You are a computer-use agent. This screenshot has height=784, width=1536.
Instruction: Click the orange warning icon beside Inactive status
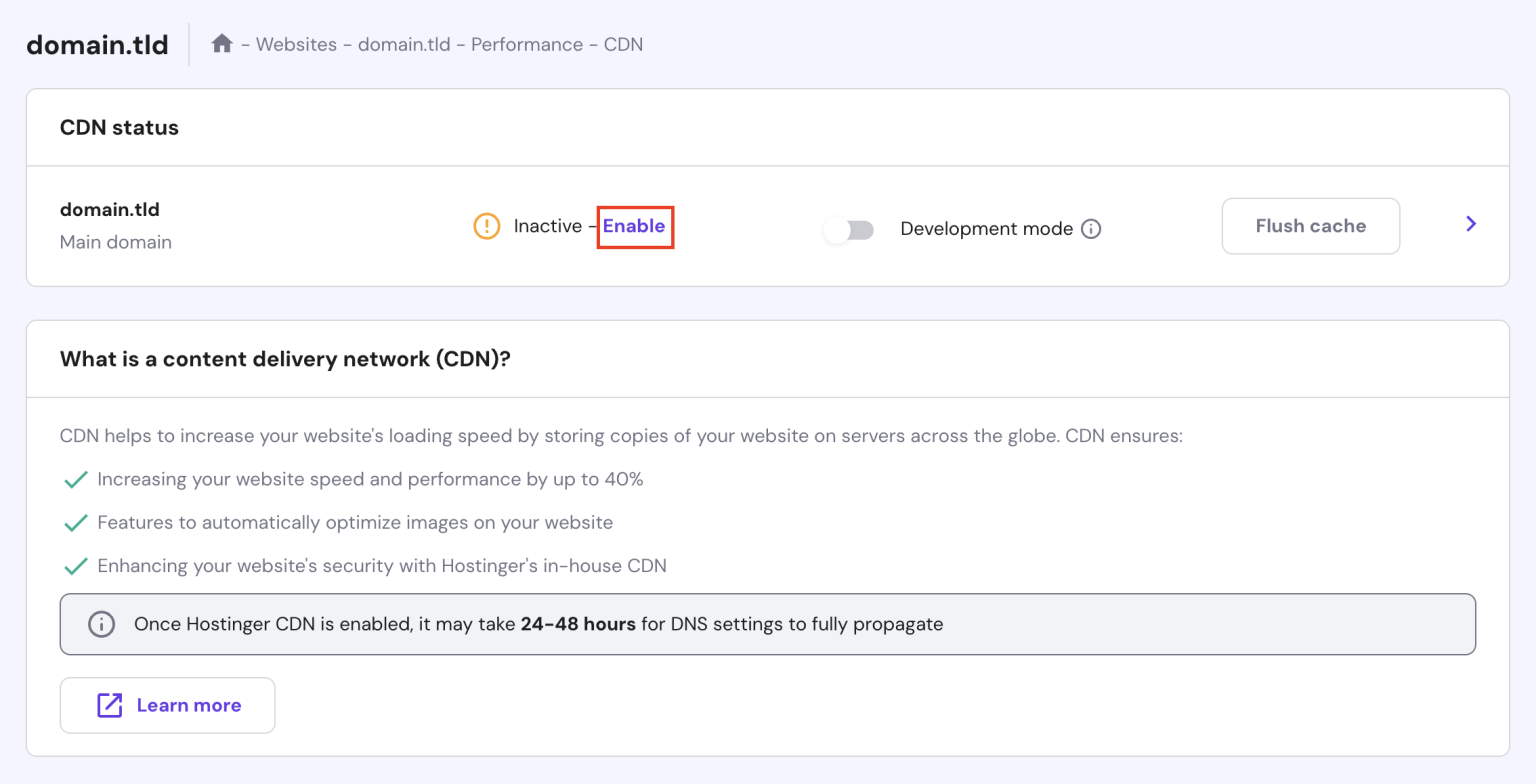tap(487, 226)
